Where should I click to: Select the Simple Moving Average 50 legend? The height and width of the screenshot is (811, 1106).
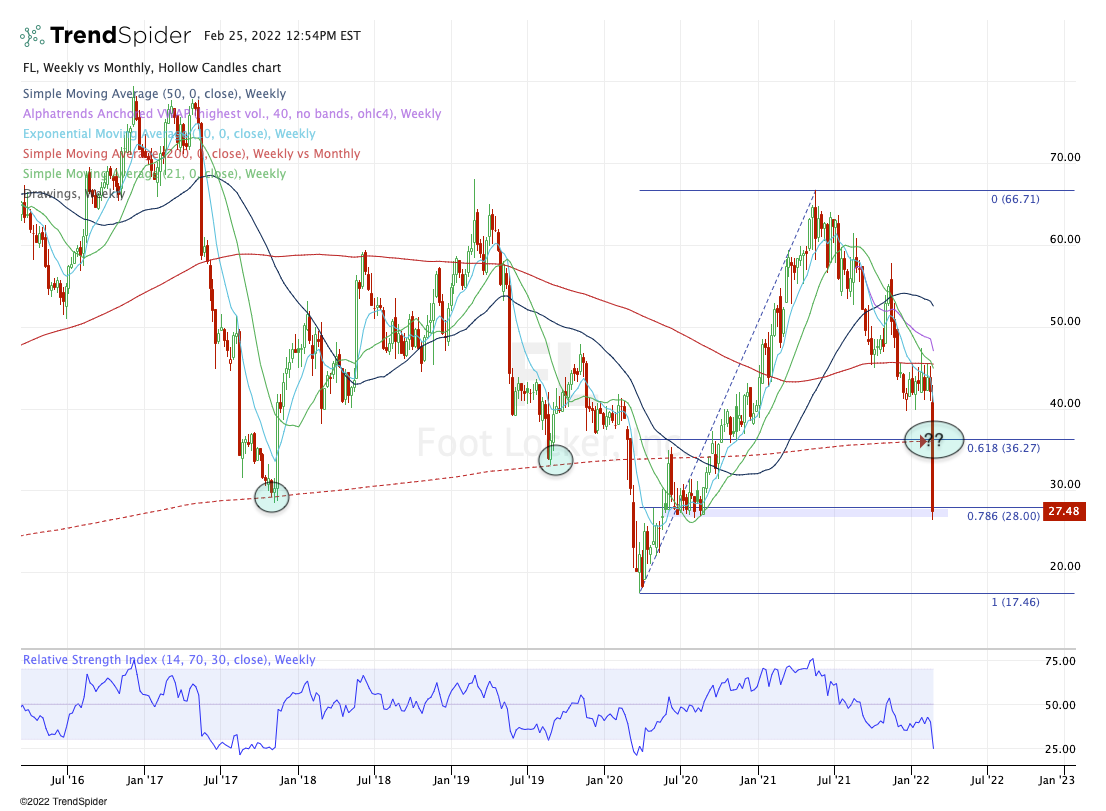tap(154, 94)
